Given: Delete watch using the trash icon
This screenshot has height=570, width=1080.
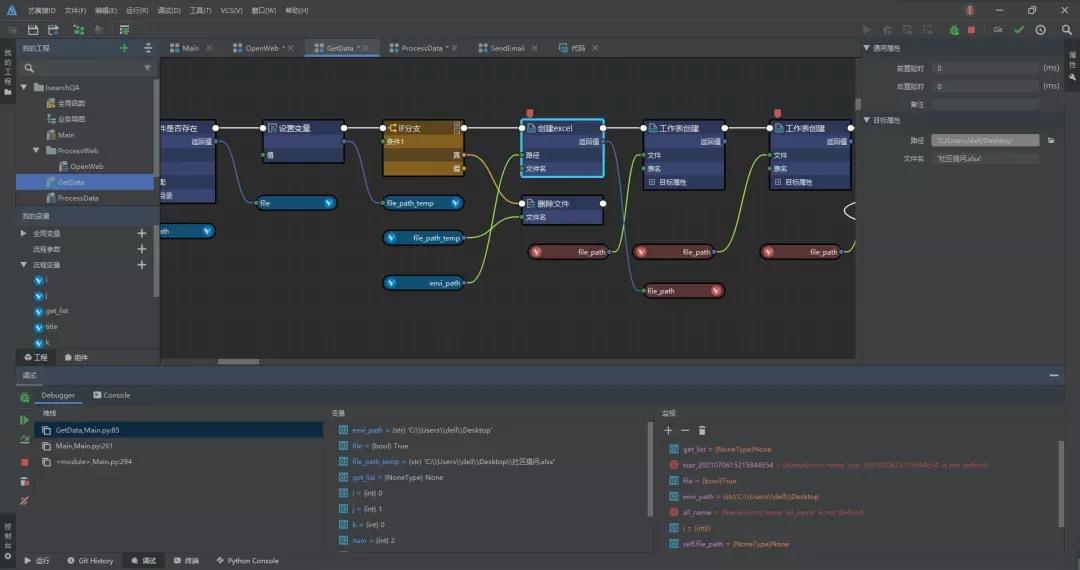Looking at the screenshot, I should (x=702, y=430).
